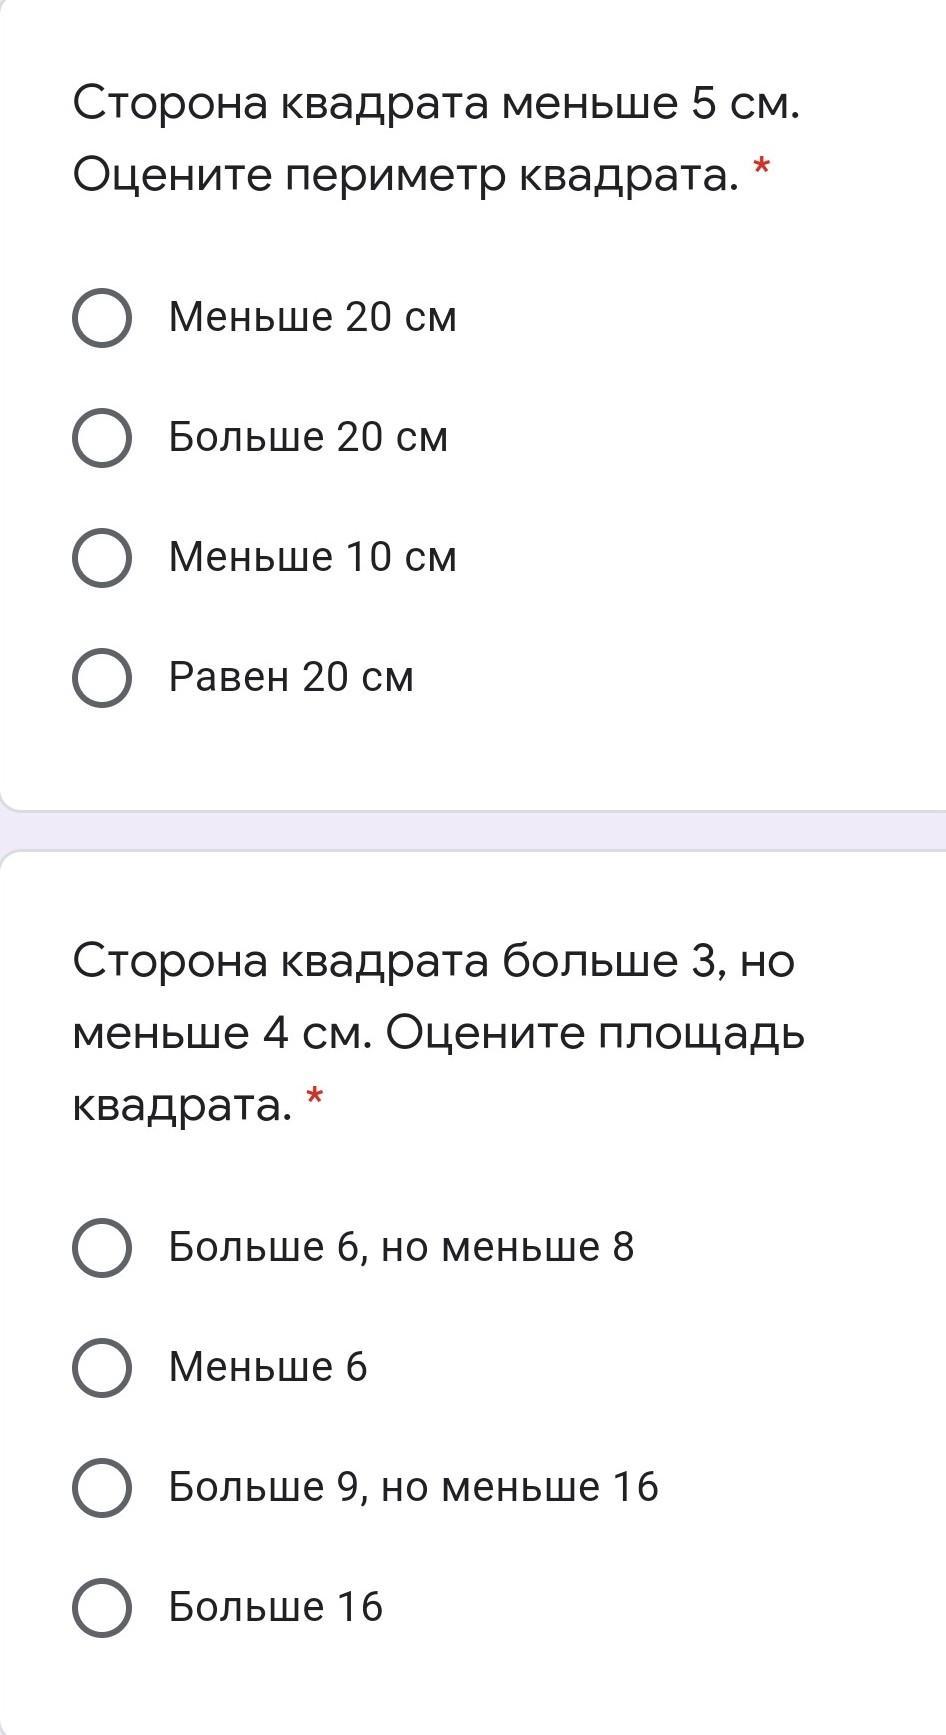Screen dimensions: 946x1735
Task: Click label text 'Больше 9, но меньше 16'
Action: click(413, 1487)
